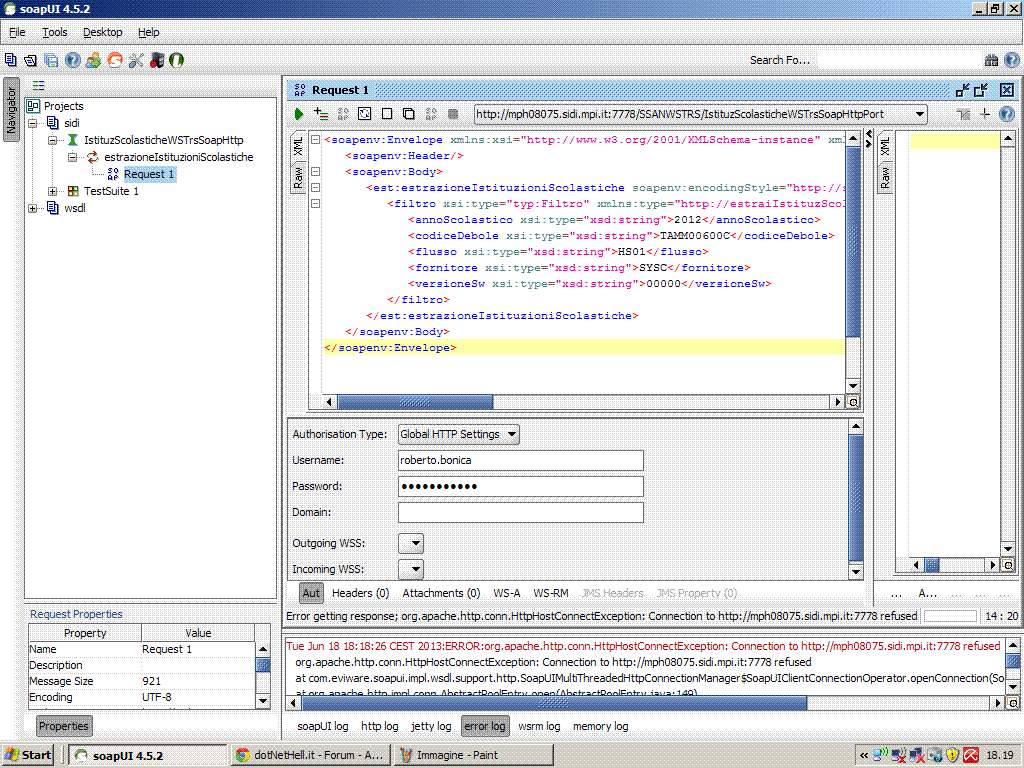Click the add assertion plus icon at toolbar right
The image size is (1024, 768).
(985, 114)
